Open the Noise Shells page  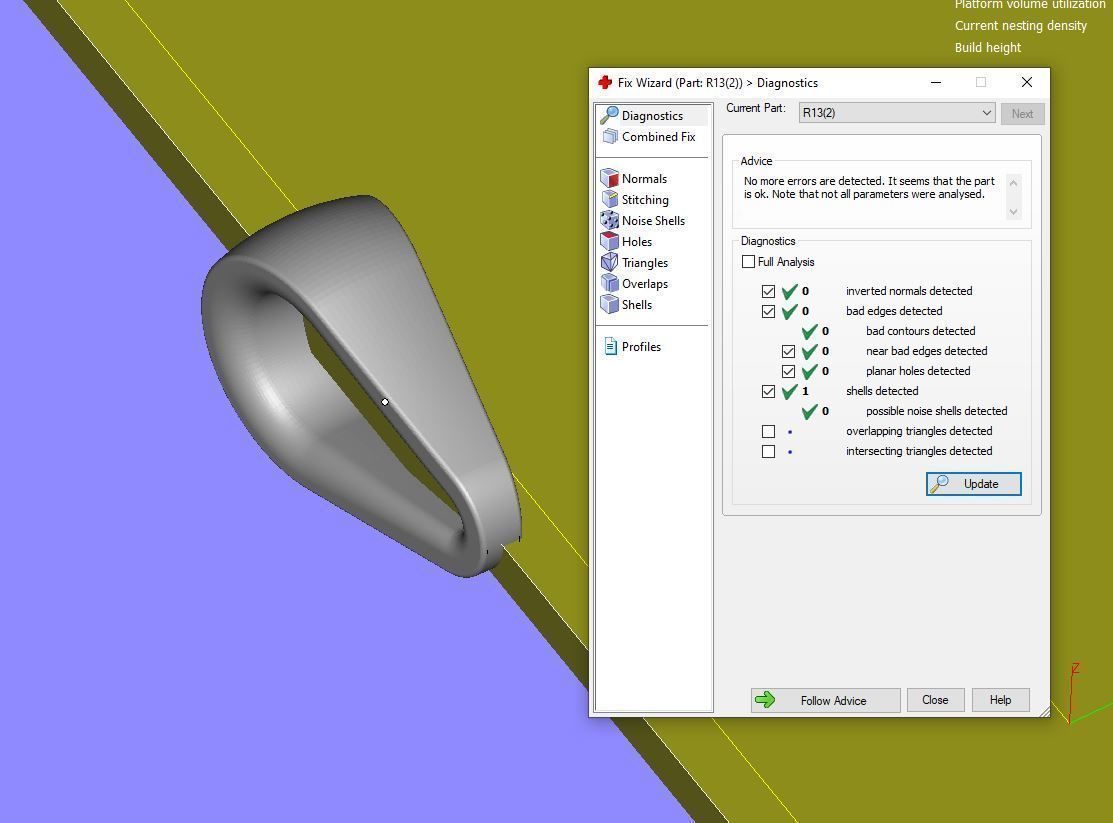[x=653, y=221]
